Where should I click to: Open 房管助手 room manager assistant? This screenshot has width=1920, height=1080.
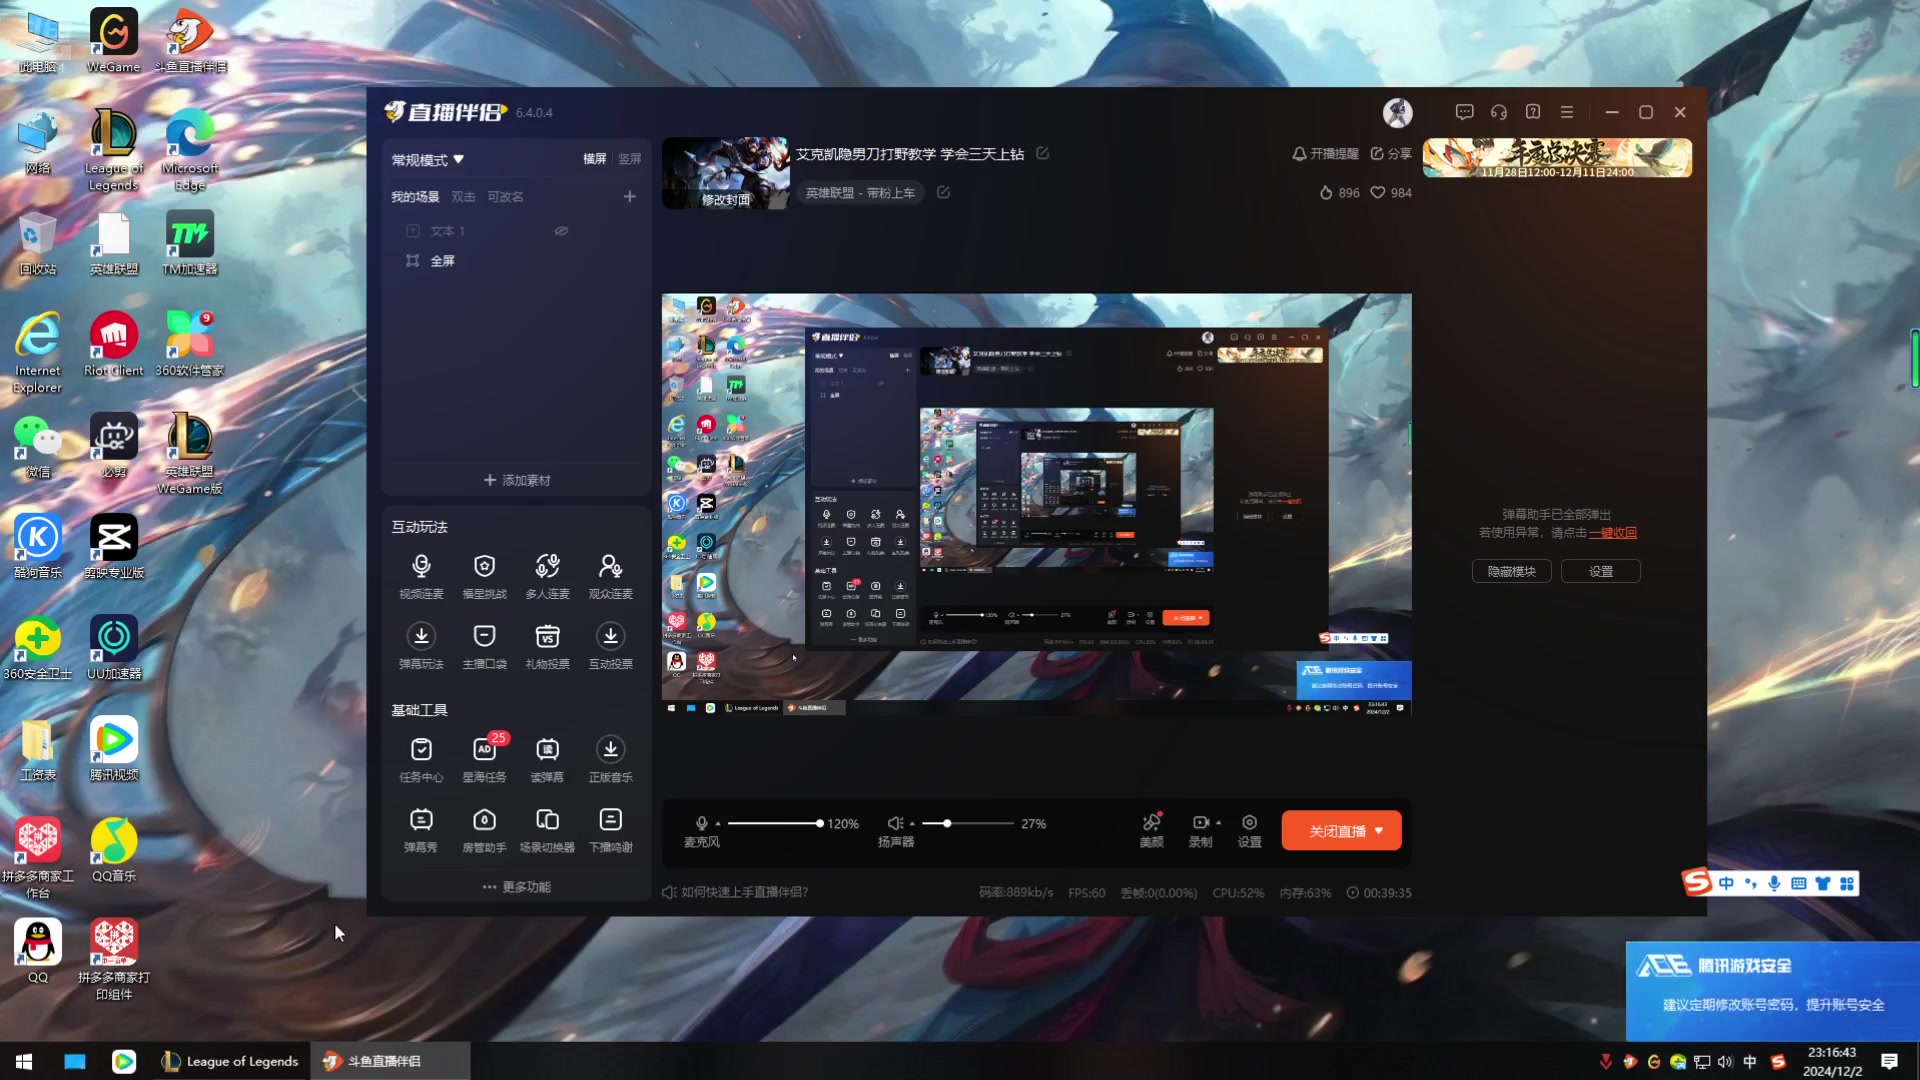[x=484, y=829]
